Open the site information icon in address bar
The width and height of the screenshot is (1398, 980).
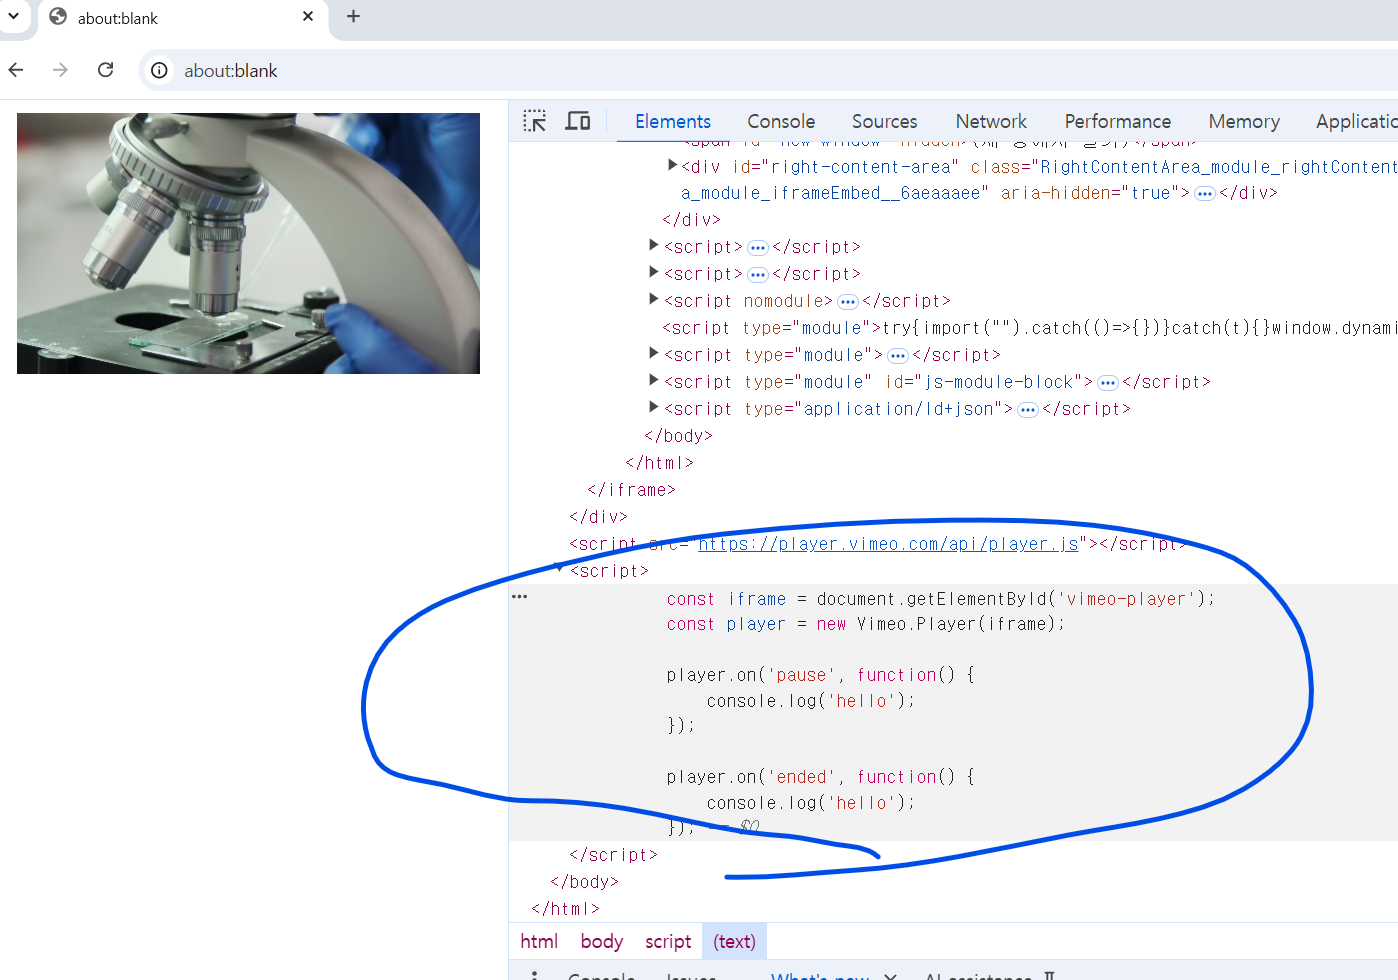pyautogui.click(x=159, y=70)
